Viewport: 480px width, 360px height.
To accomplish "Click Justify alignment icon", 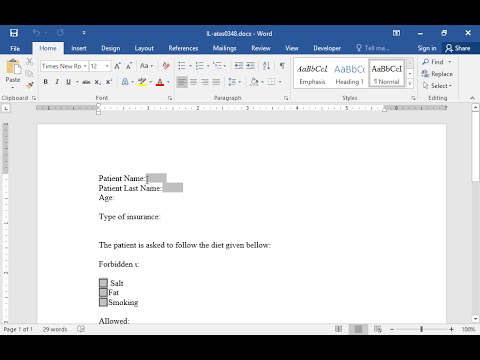I will 216,82.
